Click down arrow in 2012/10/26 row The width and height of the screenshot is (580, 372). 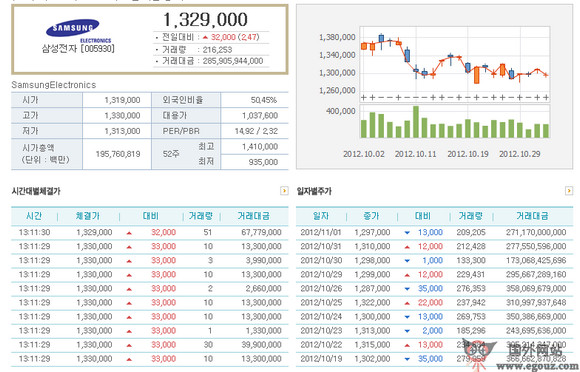tap(407, 289)
